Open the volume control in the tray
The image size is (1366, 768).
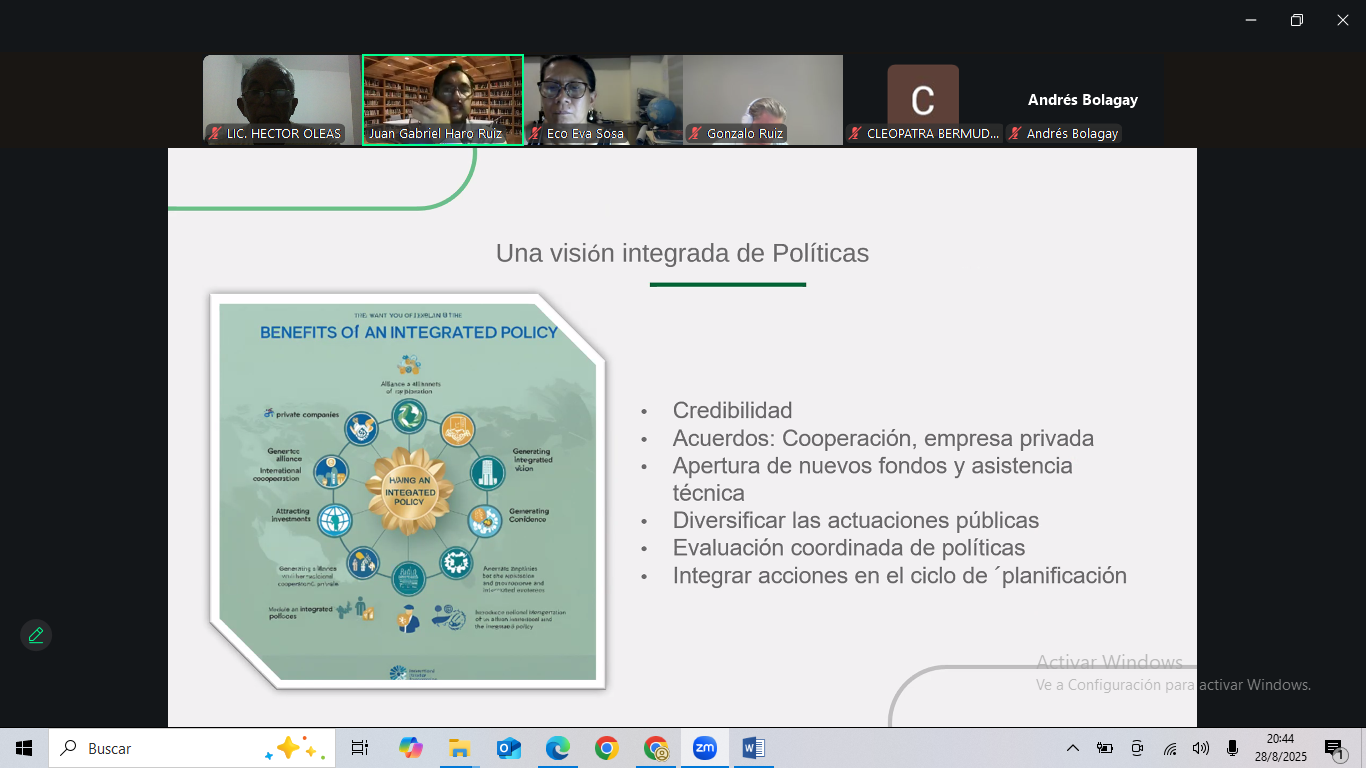[x=1201, y=748]
